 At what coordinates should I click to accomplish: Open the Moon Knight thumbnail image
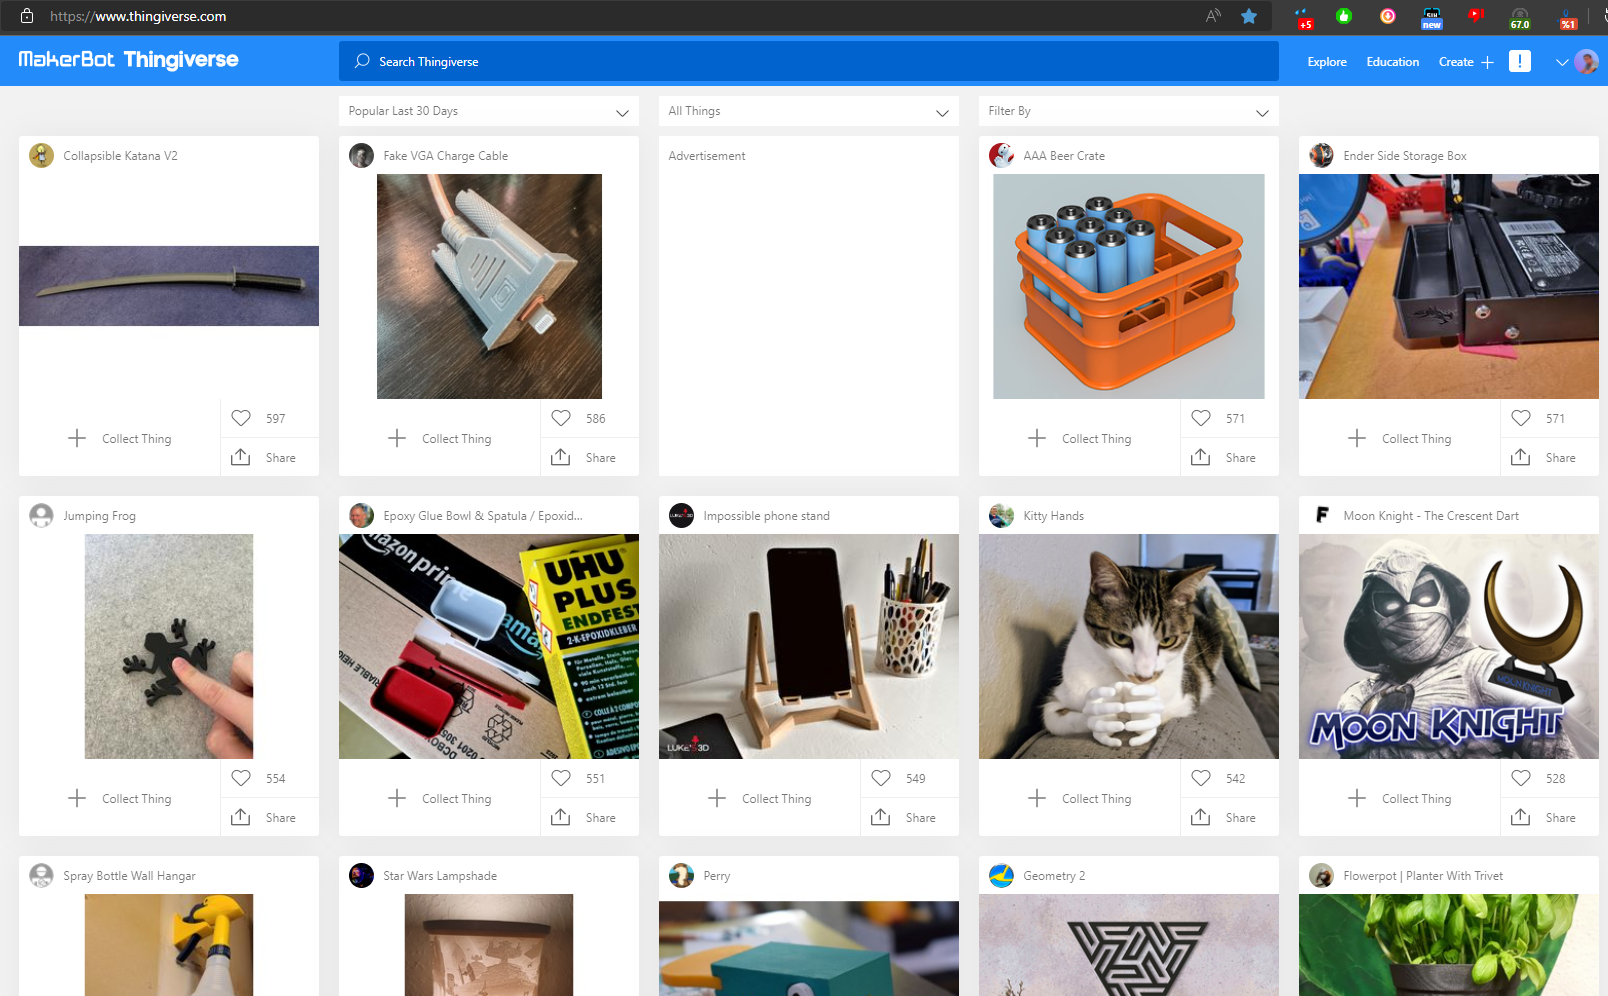click(x=1449, y=646)
